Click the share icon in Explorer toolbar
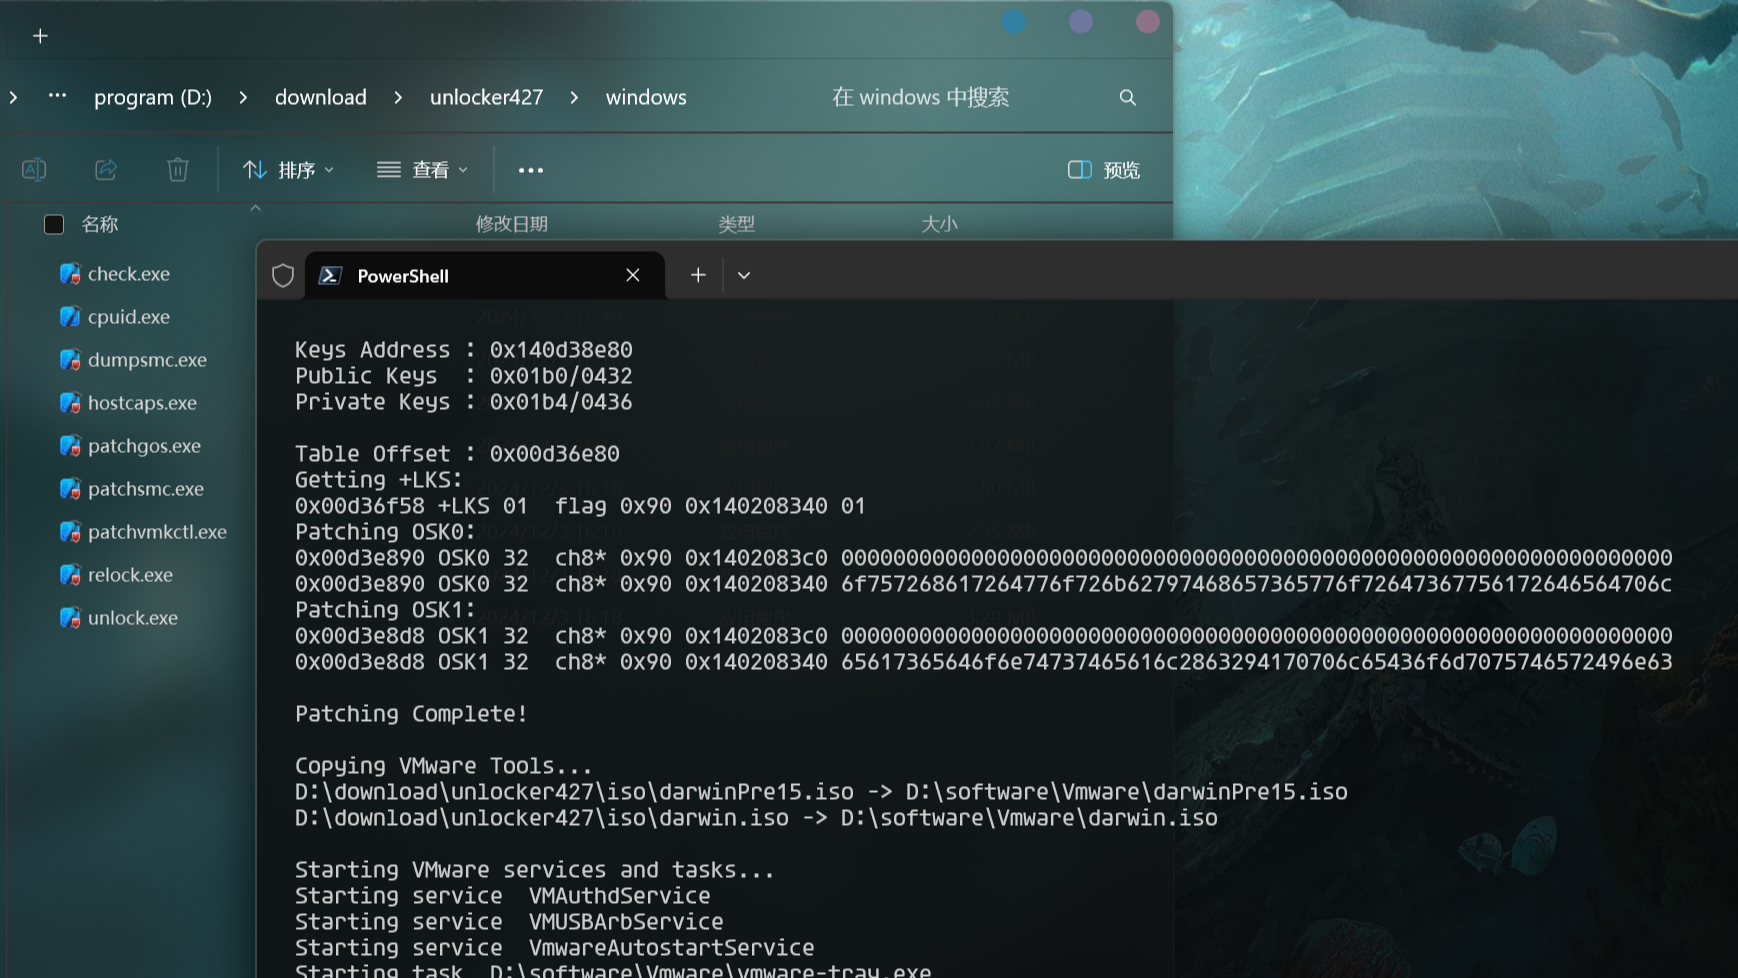The width and height of the screenshot is (1738, 978). 106,170
